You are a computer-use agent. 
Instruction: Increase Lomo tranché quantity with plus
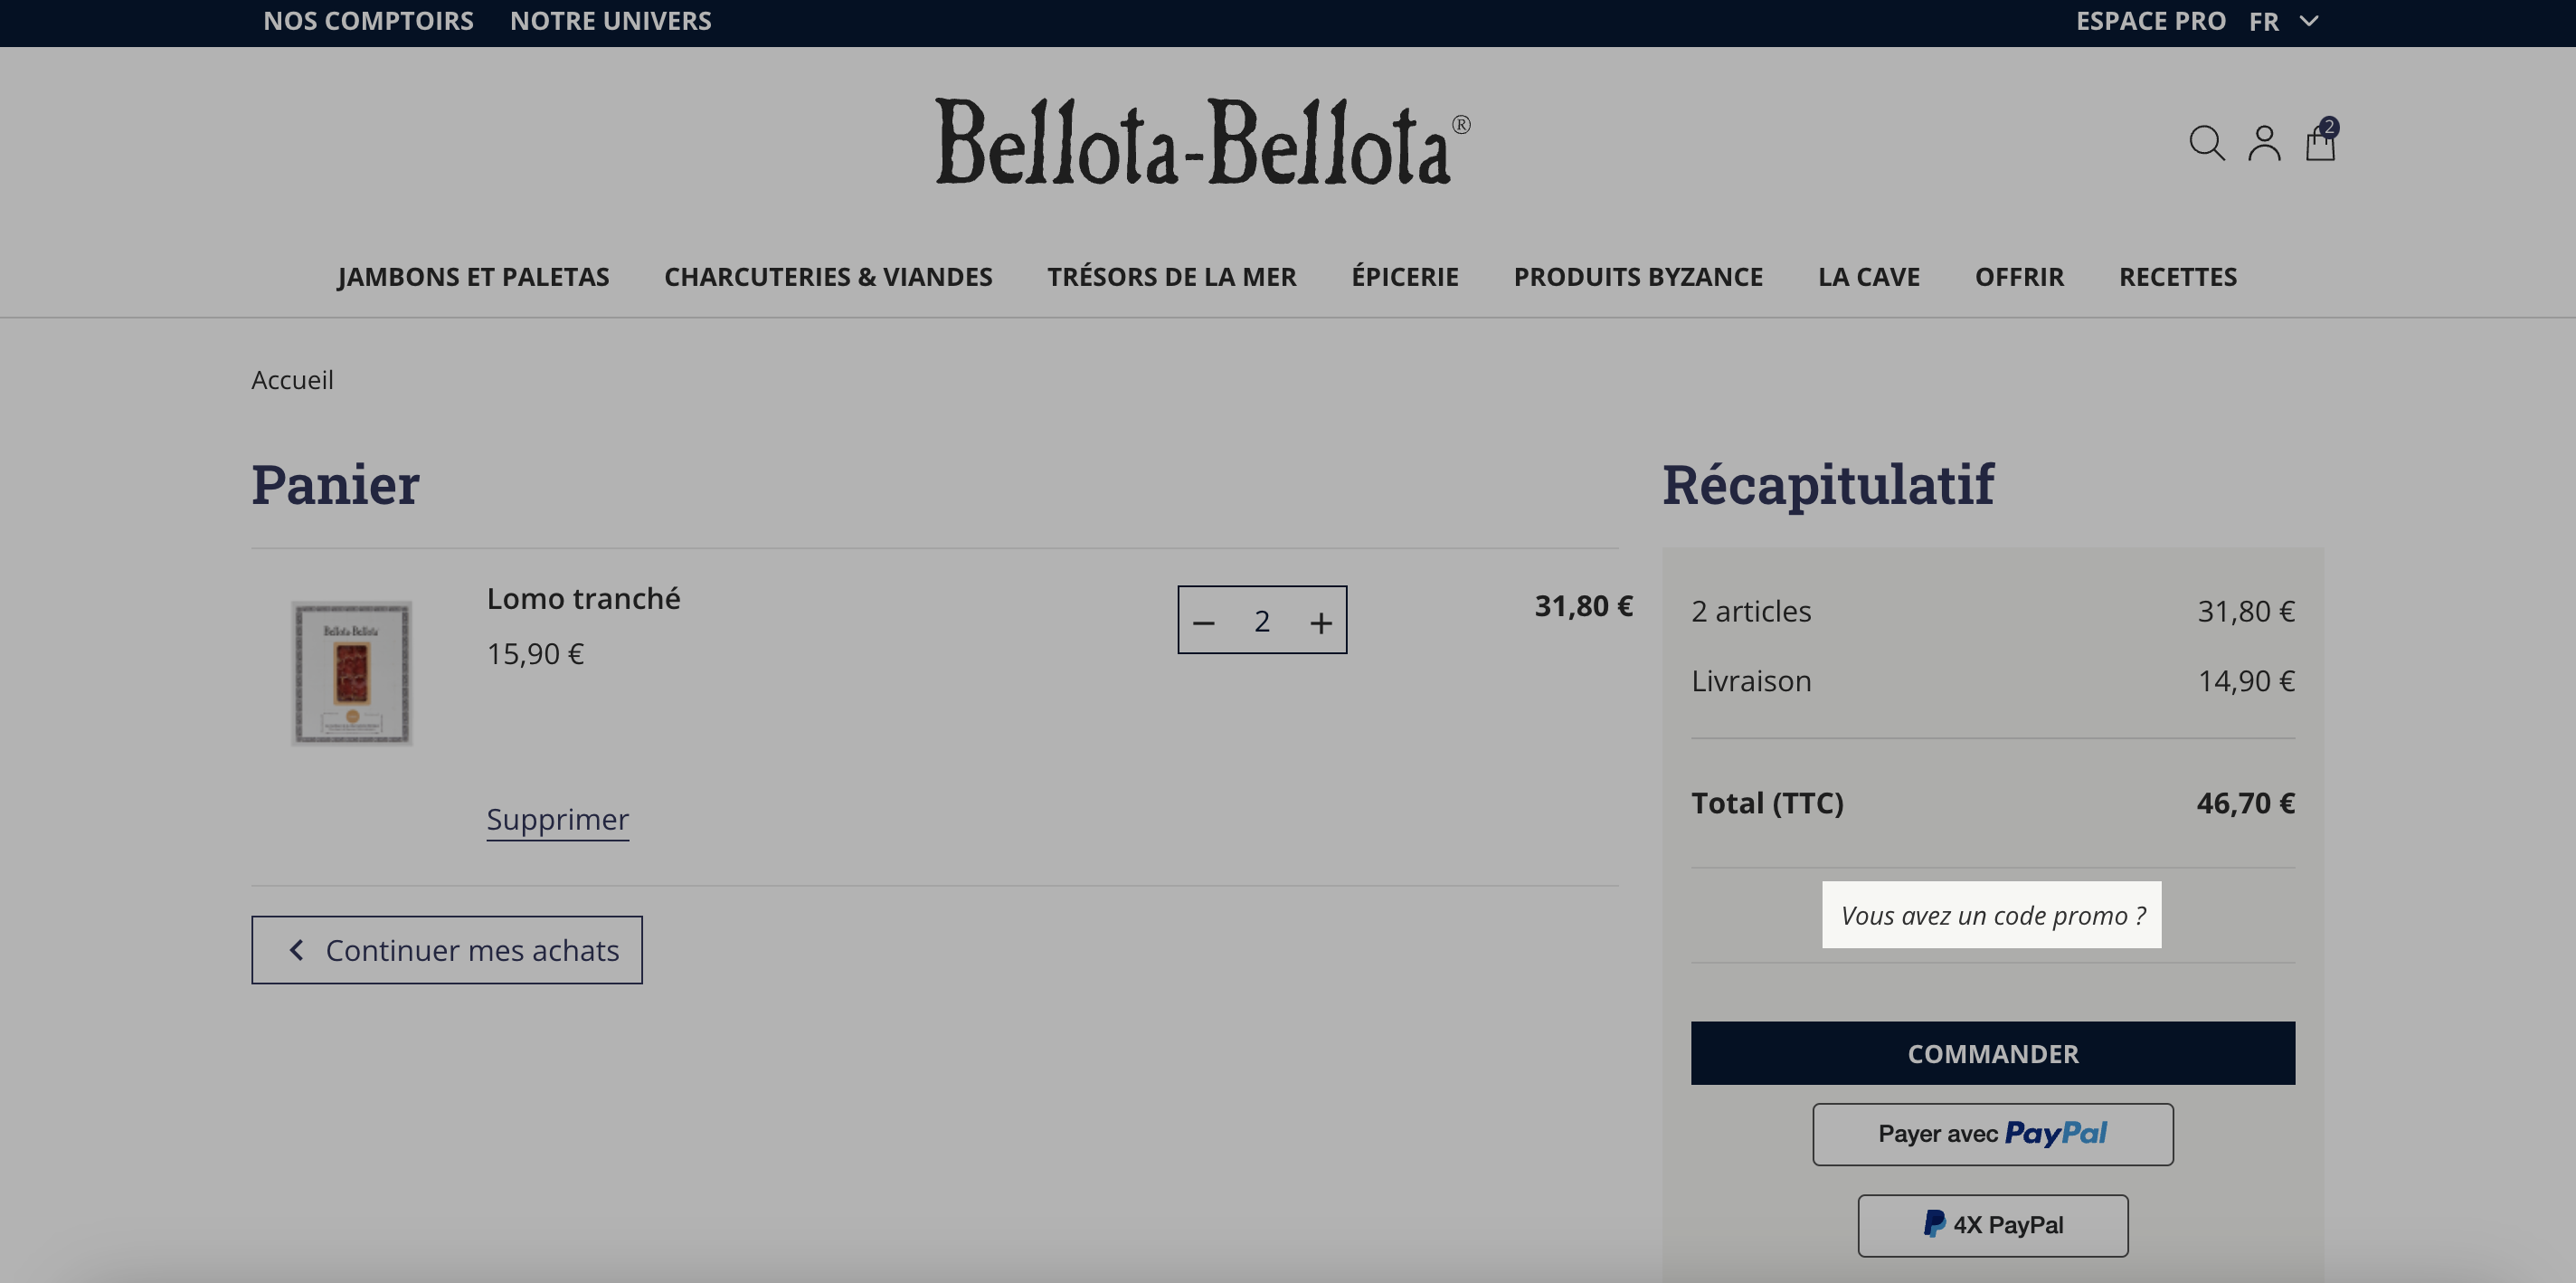(1321, 622)
